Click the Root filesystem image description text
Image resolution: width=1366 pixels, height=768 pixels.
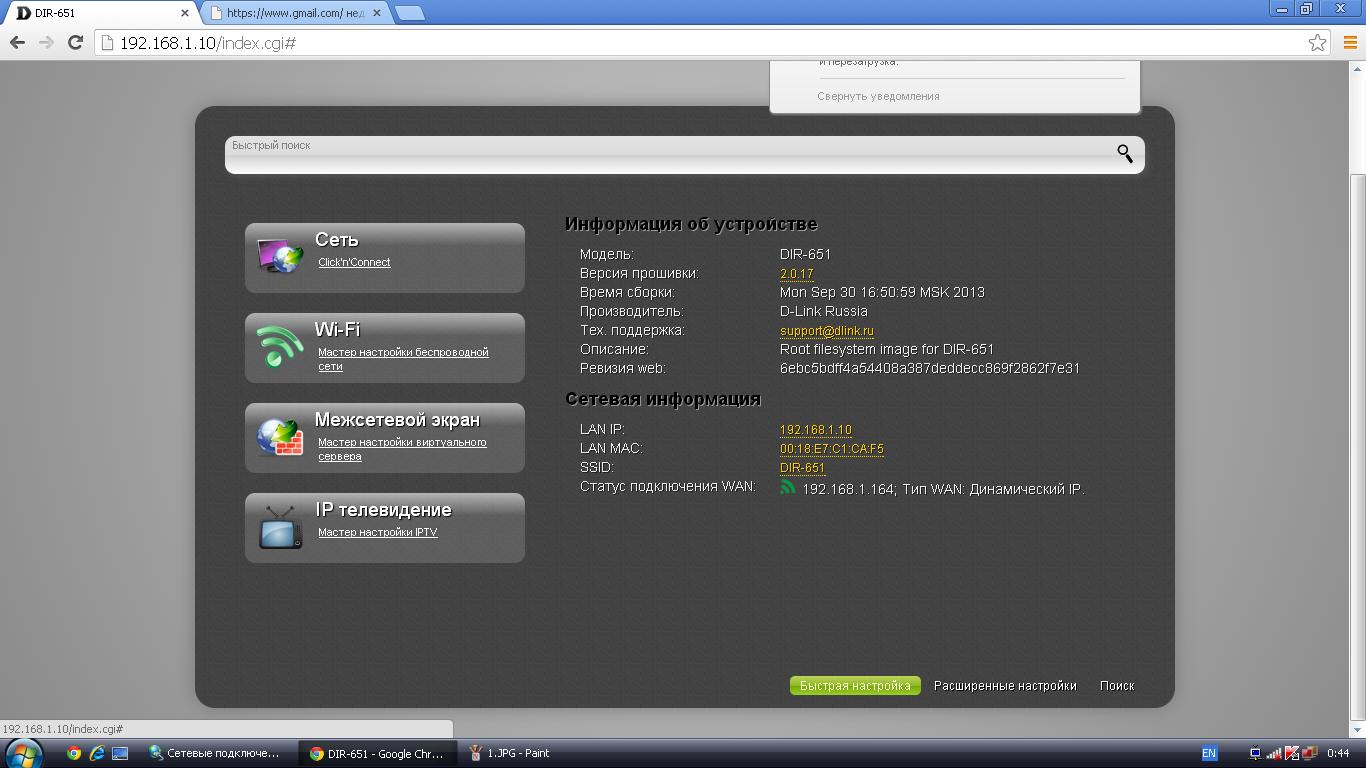pyautogui.click(x=887, y=349)
